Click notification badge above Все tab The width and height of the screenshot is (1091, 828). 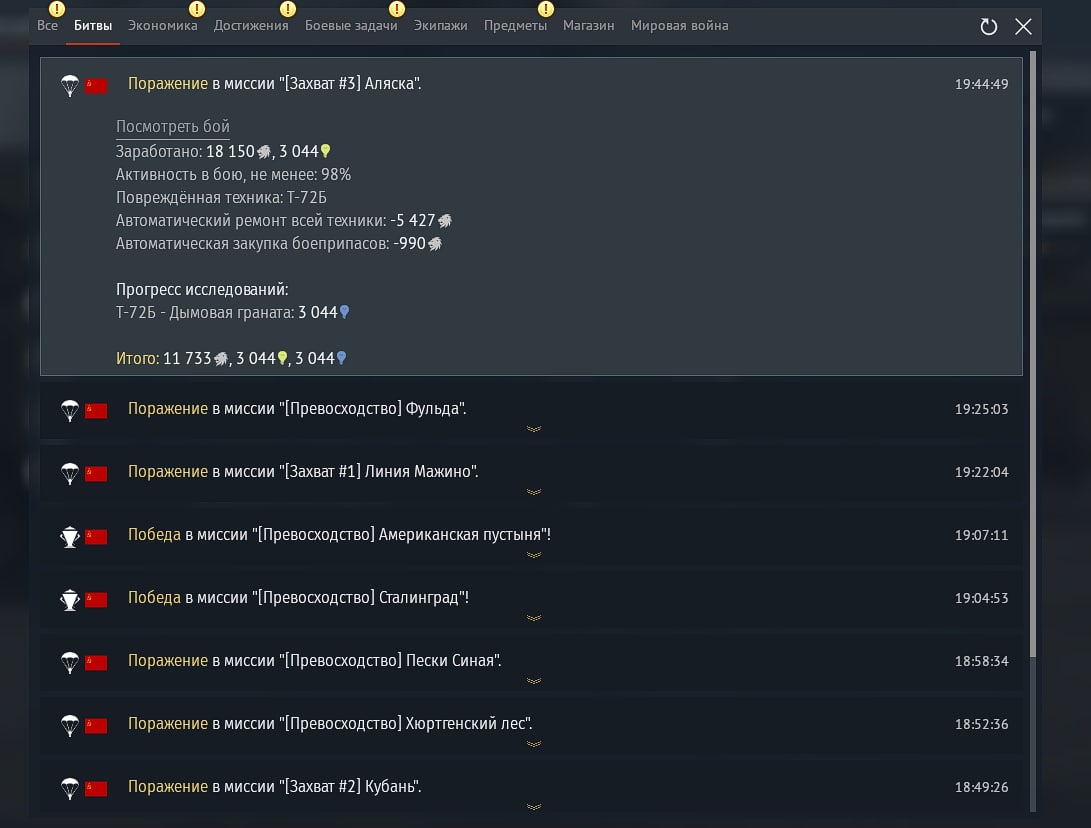[x=56, y=9]
